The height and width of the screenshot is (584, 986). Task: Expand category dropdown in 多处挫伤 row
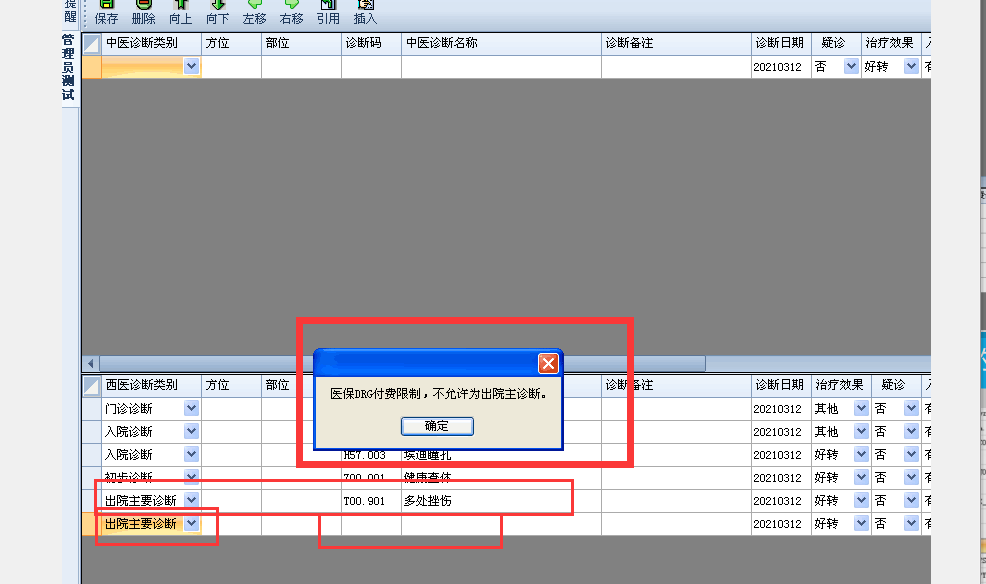(192, 500)
